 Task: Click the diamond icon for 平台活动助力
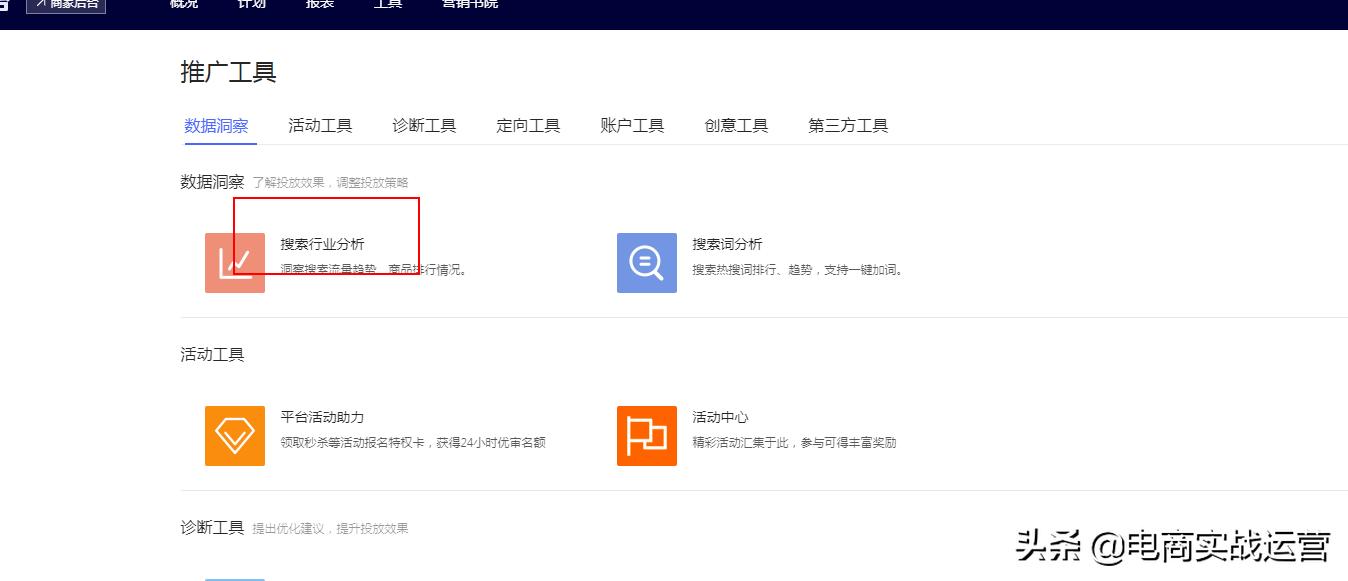[x=234, y=438]
